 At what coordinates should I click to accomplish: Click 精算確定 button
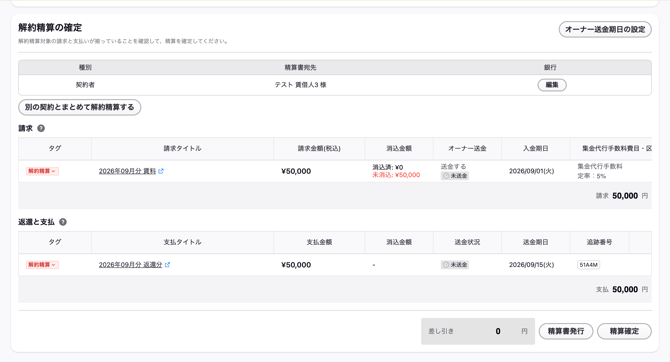click(624, 331)
